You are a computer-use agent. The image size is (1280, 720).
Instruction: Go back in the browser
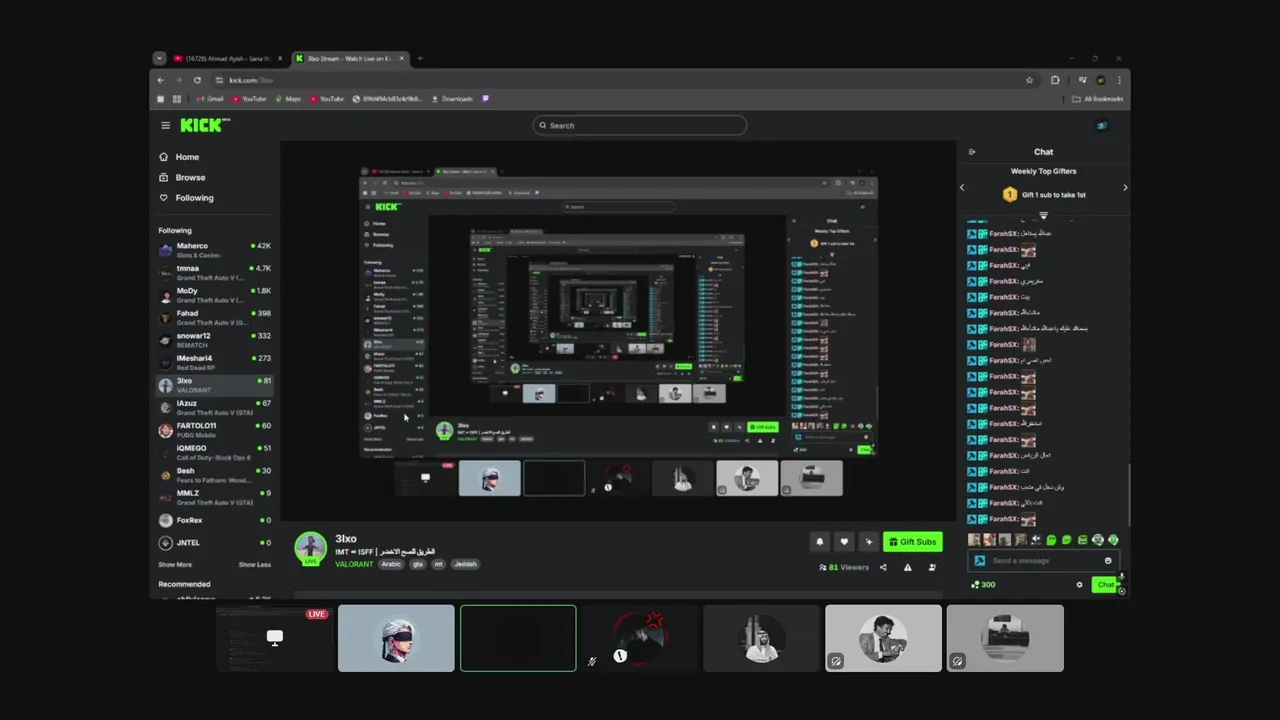click(x=160, y=80)
